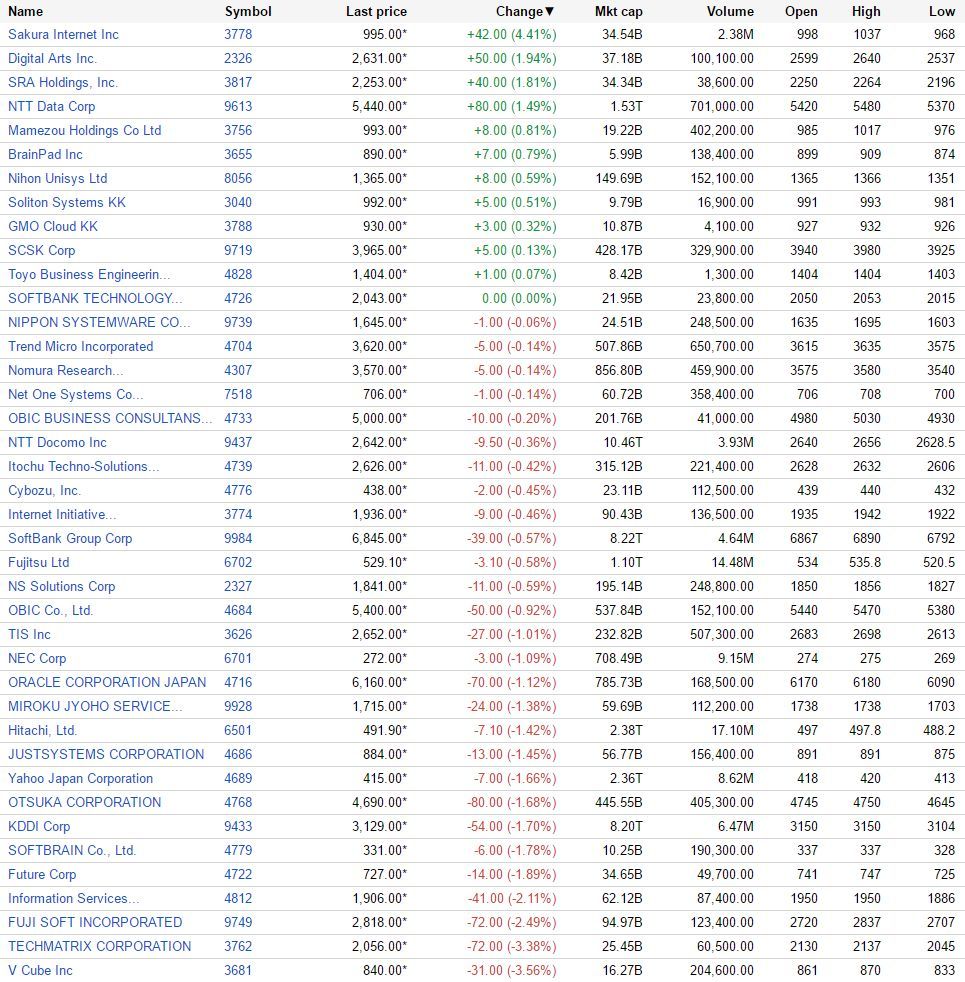Screen dimensions: 965x982
Task: Open the Internet Initiative... link
Action: point(62,514)
